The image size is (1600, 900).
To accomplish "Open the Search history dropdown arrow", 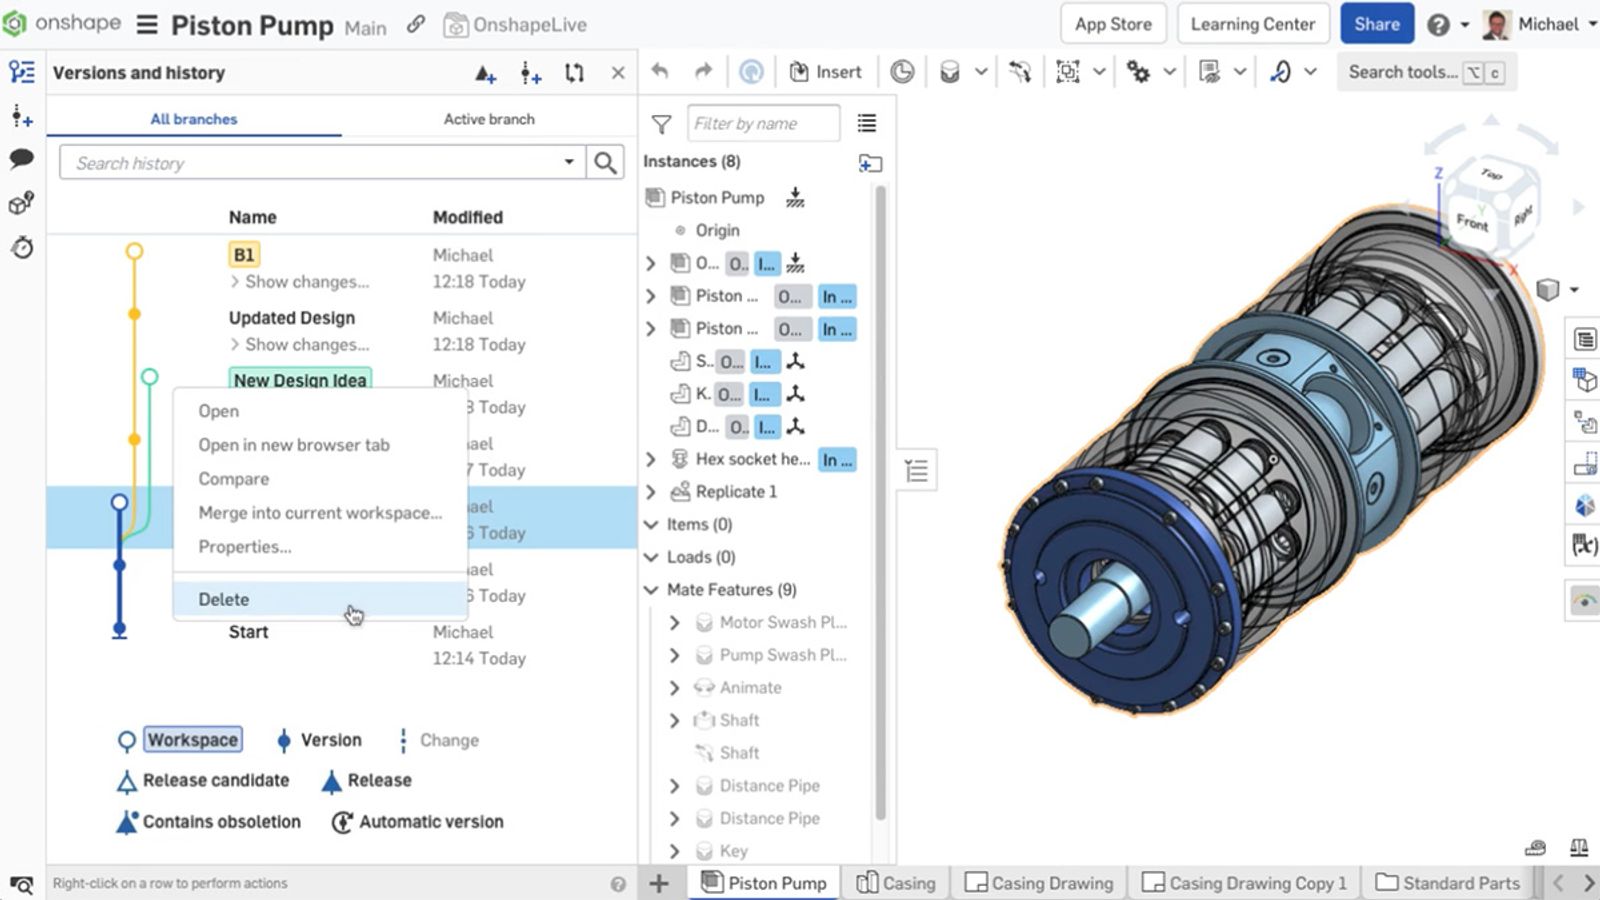I will (x=569, y=162).
